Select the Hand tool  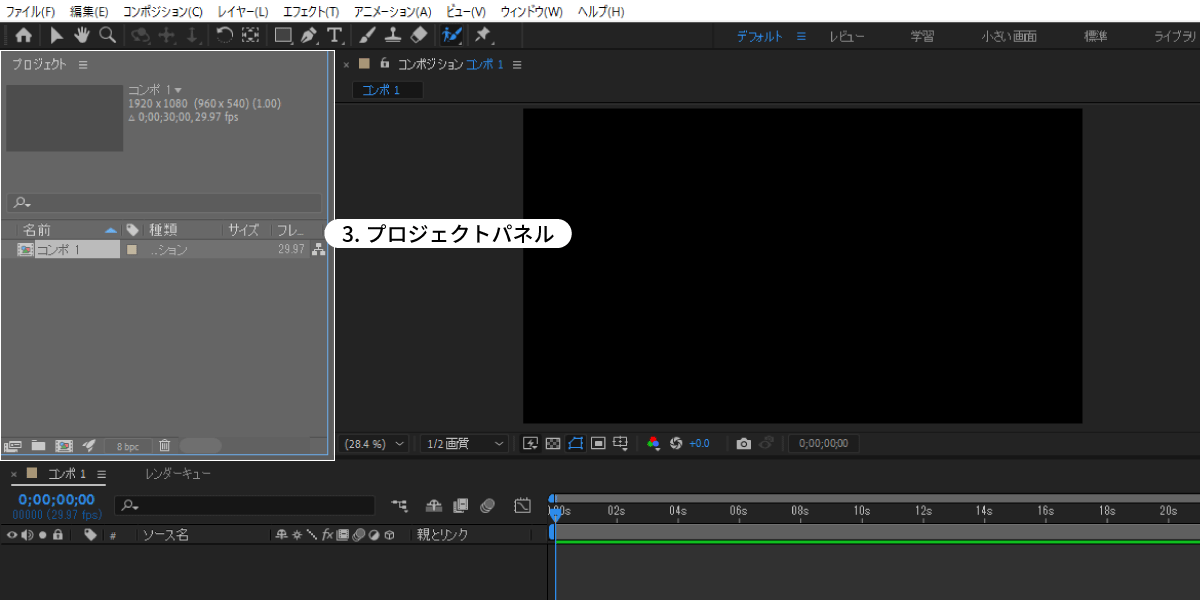81,35
